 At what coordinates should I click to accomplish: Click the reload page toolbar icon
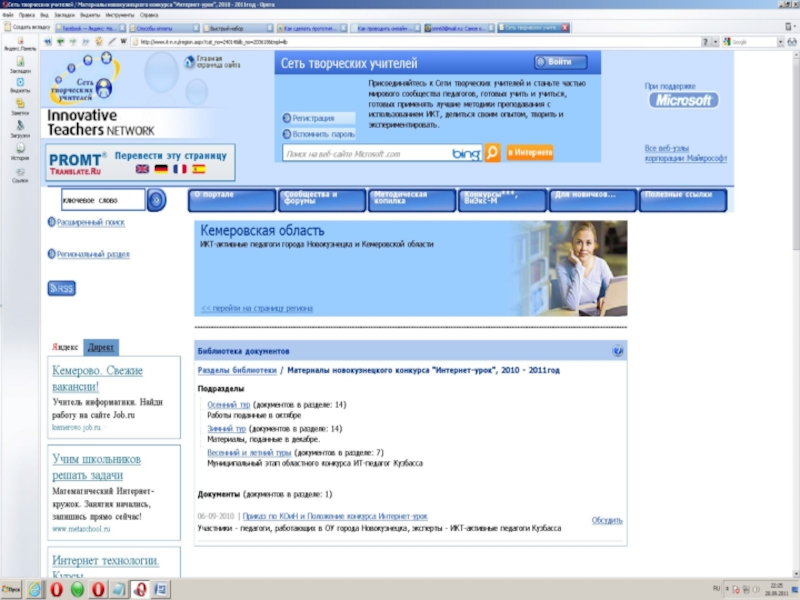pos(99,41)
